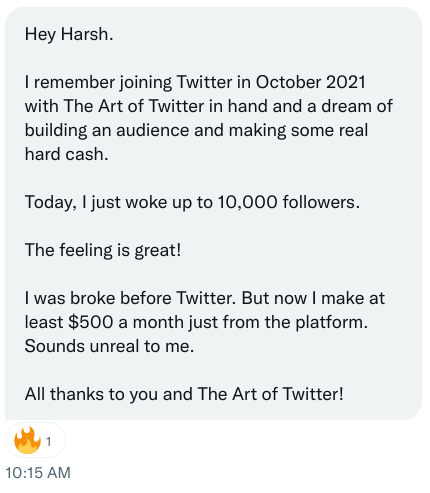Click the words 'hard cash.'
The image size is (430, 493).
[67, 154]
